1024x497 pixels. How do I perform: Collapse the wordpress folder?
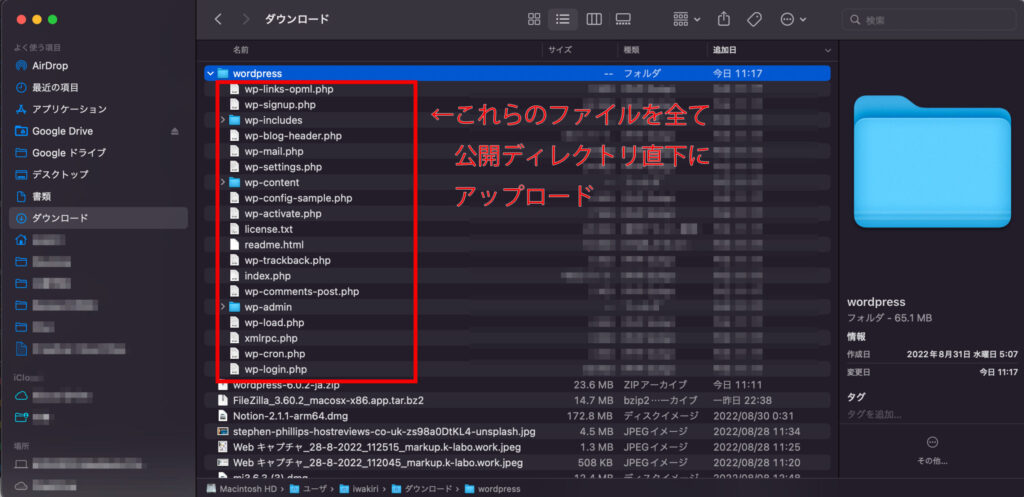click(x=210, y=73)
